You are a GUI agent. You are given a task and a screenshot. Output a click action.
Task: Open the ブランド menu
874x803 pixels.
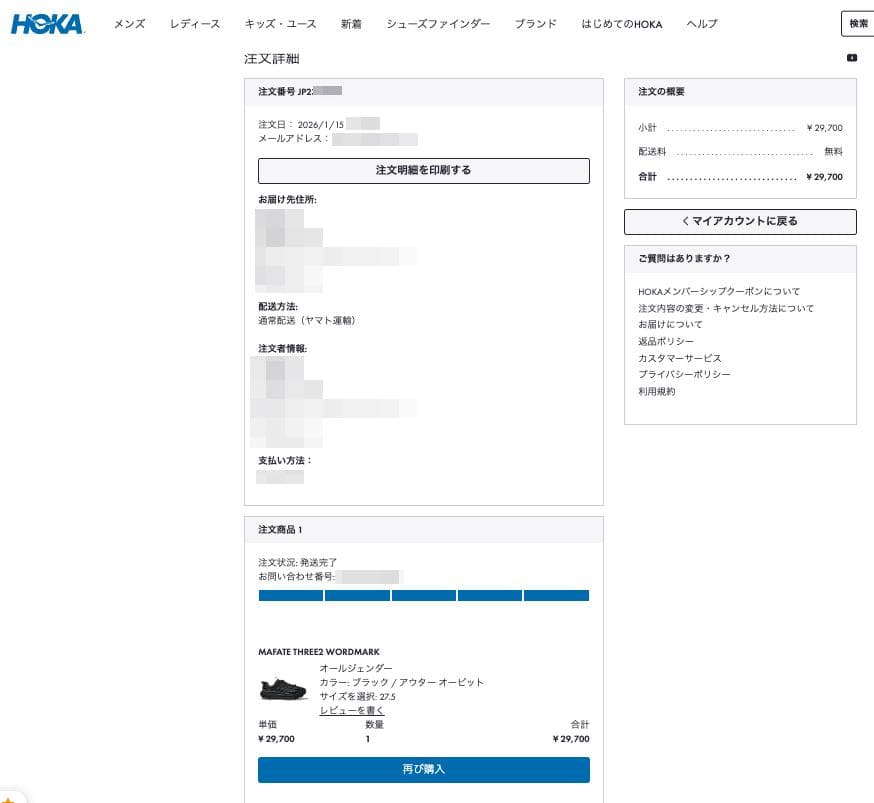coord(536,24)
